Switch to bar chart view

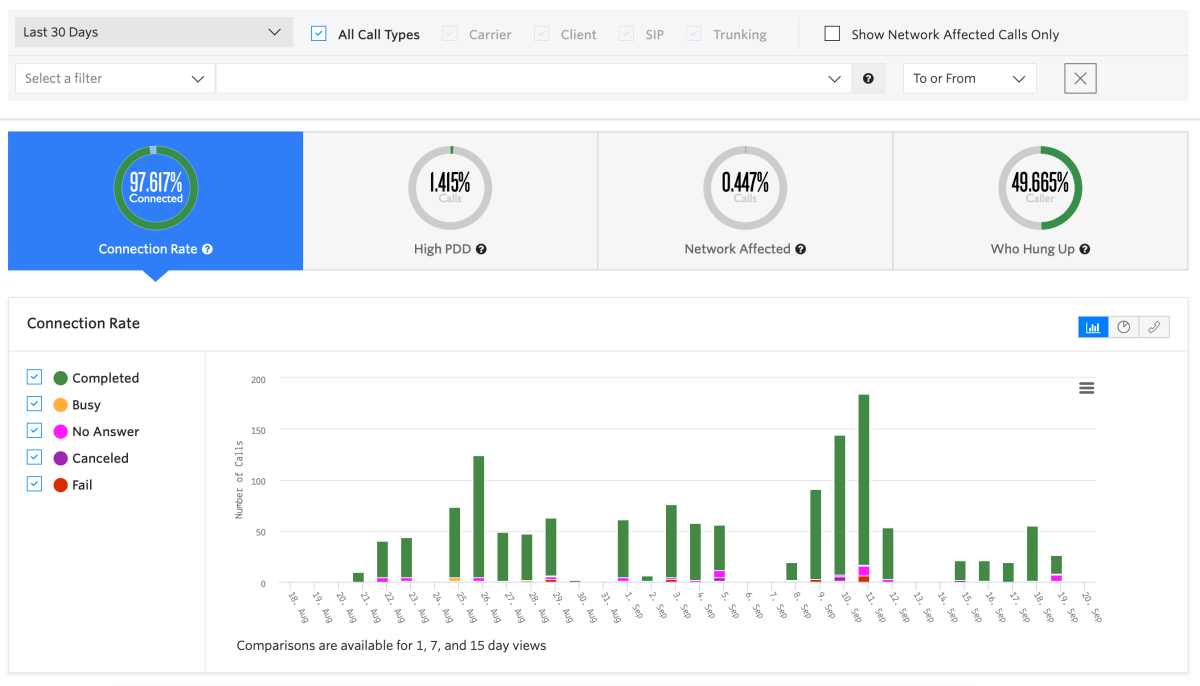(x=1093, y=327)
